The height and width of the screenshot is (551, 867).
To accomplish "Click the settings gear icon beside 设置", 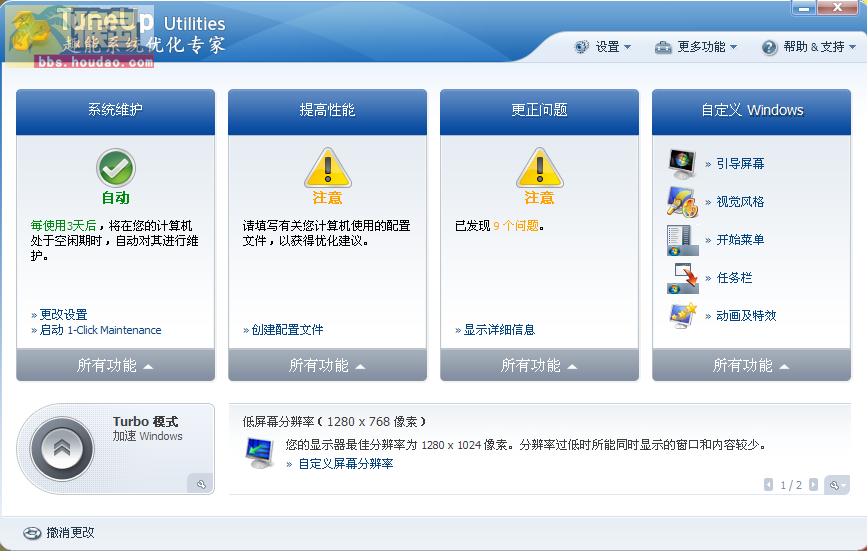I will click(581, 47).
